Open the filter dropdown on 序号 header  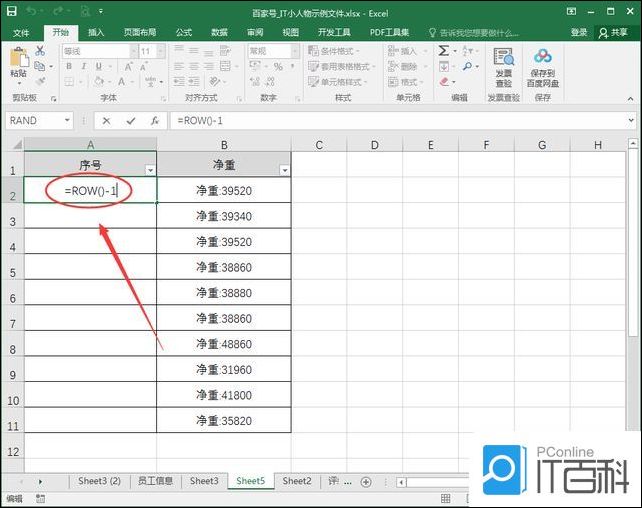click(x=150, y=171)
